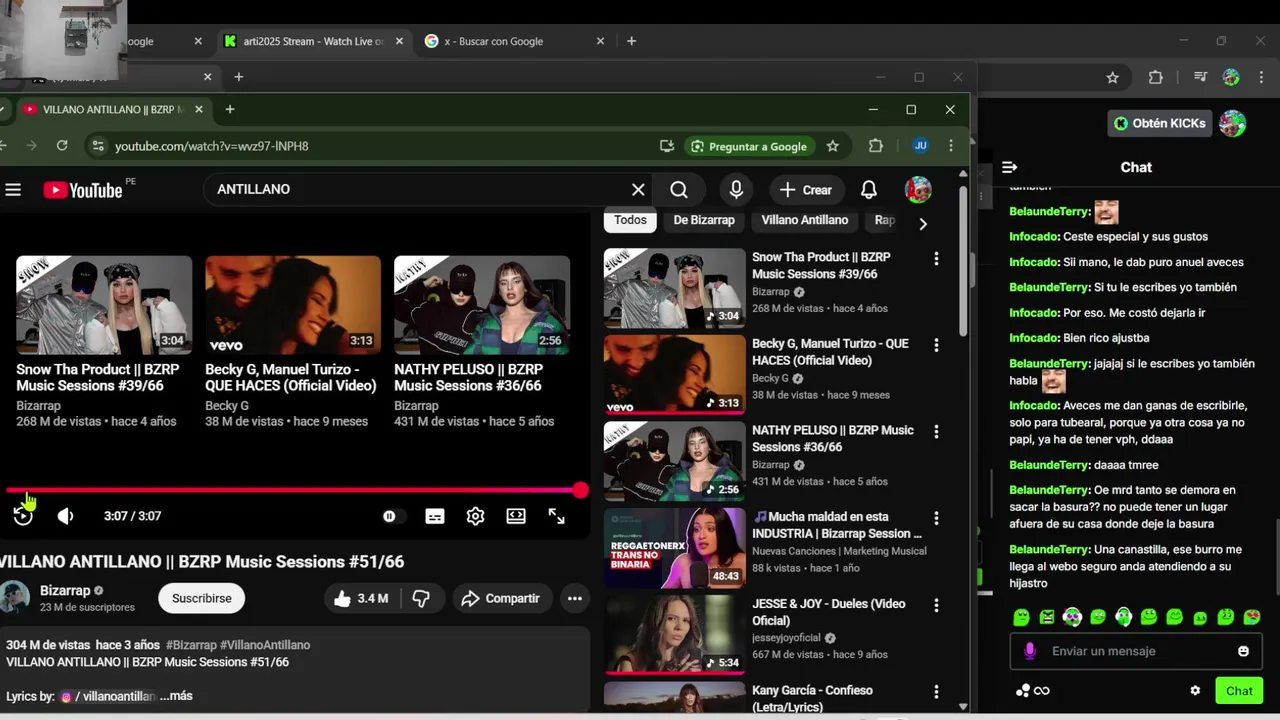This screenshot has height=720, width=1280.
Task: Open Snow Tha Product endscreen thumbnail
Action: pyautogui.click(x=104, y=305)
